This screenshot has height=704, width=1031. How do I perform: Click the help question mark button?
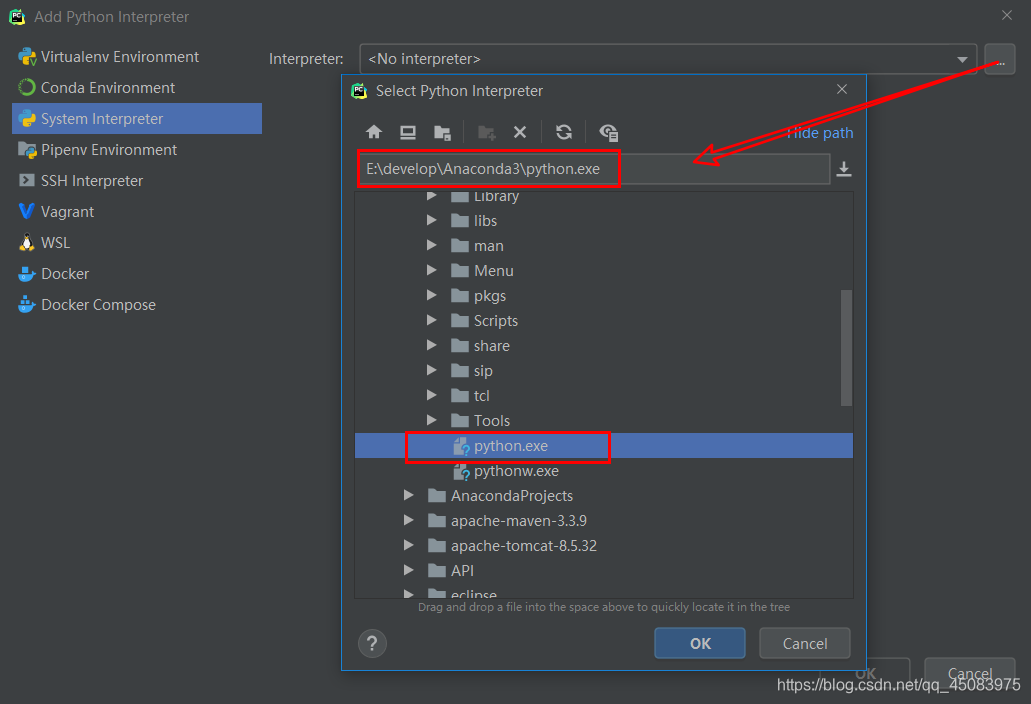[x=372, y=643]
